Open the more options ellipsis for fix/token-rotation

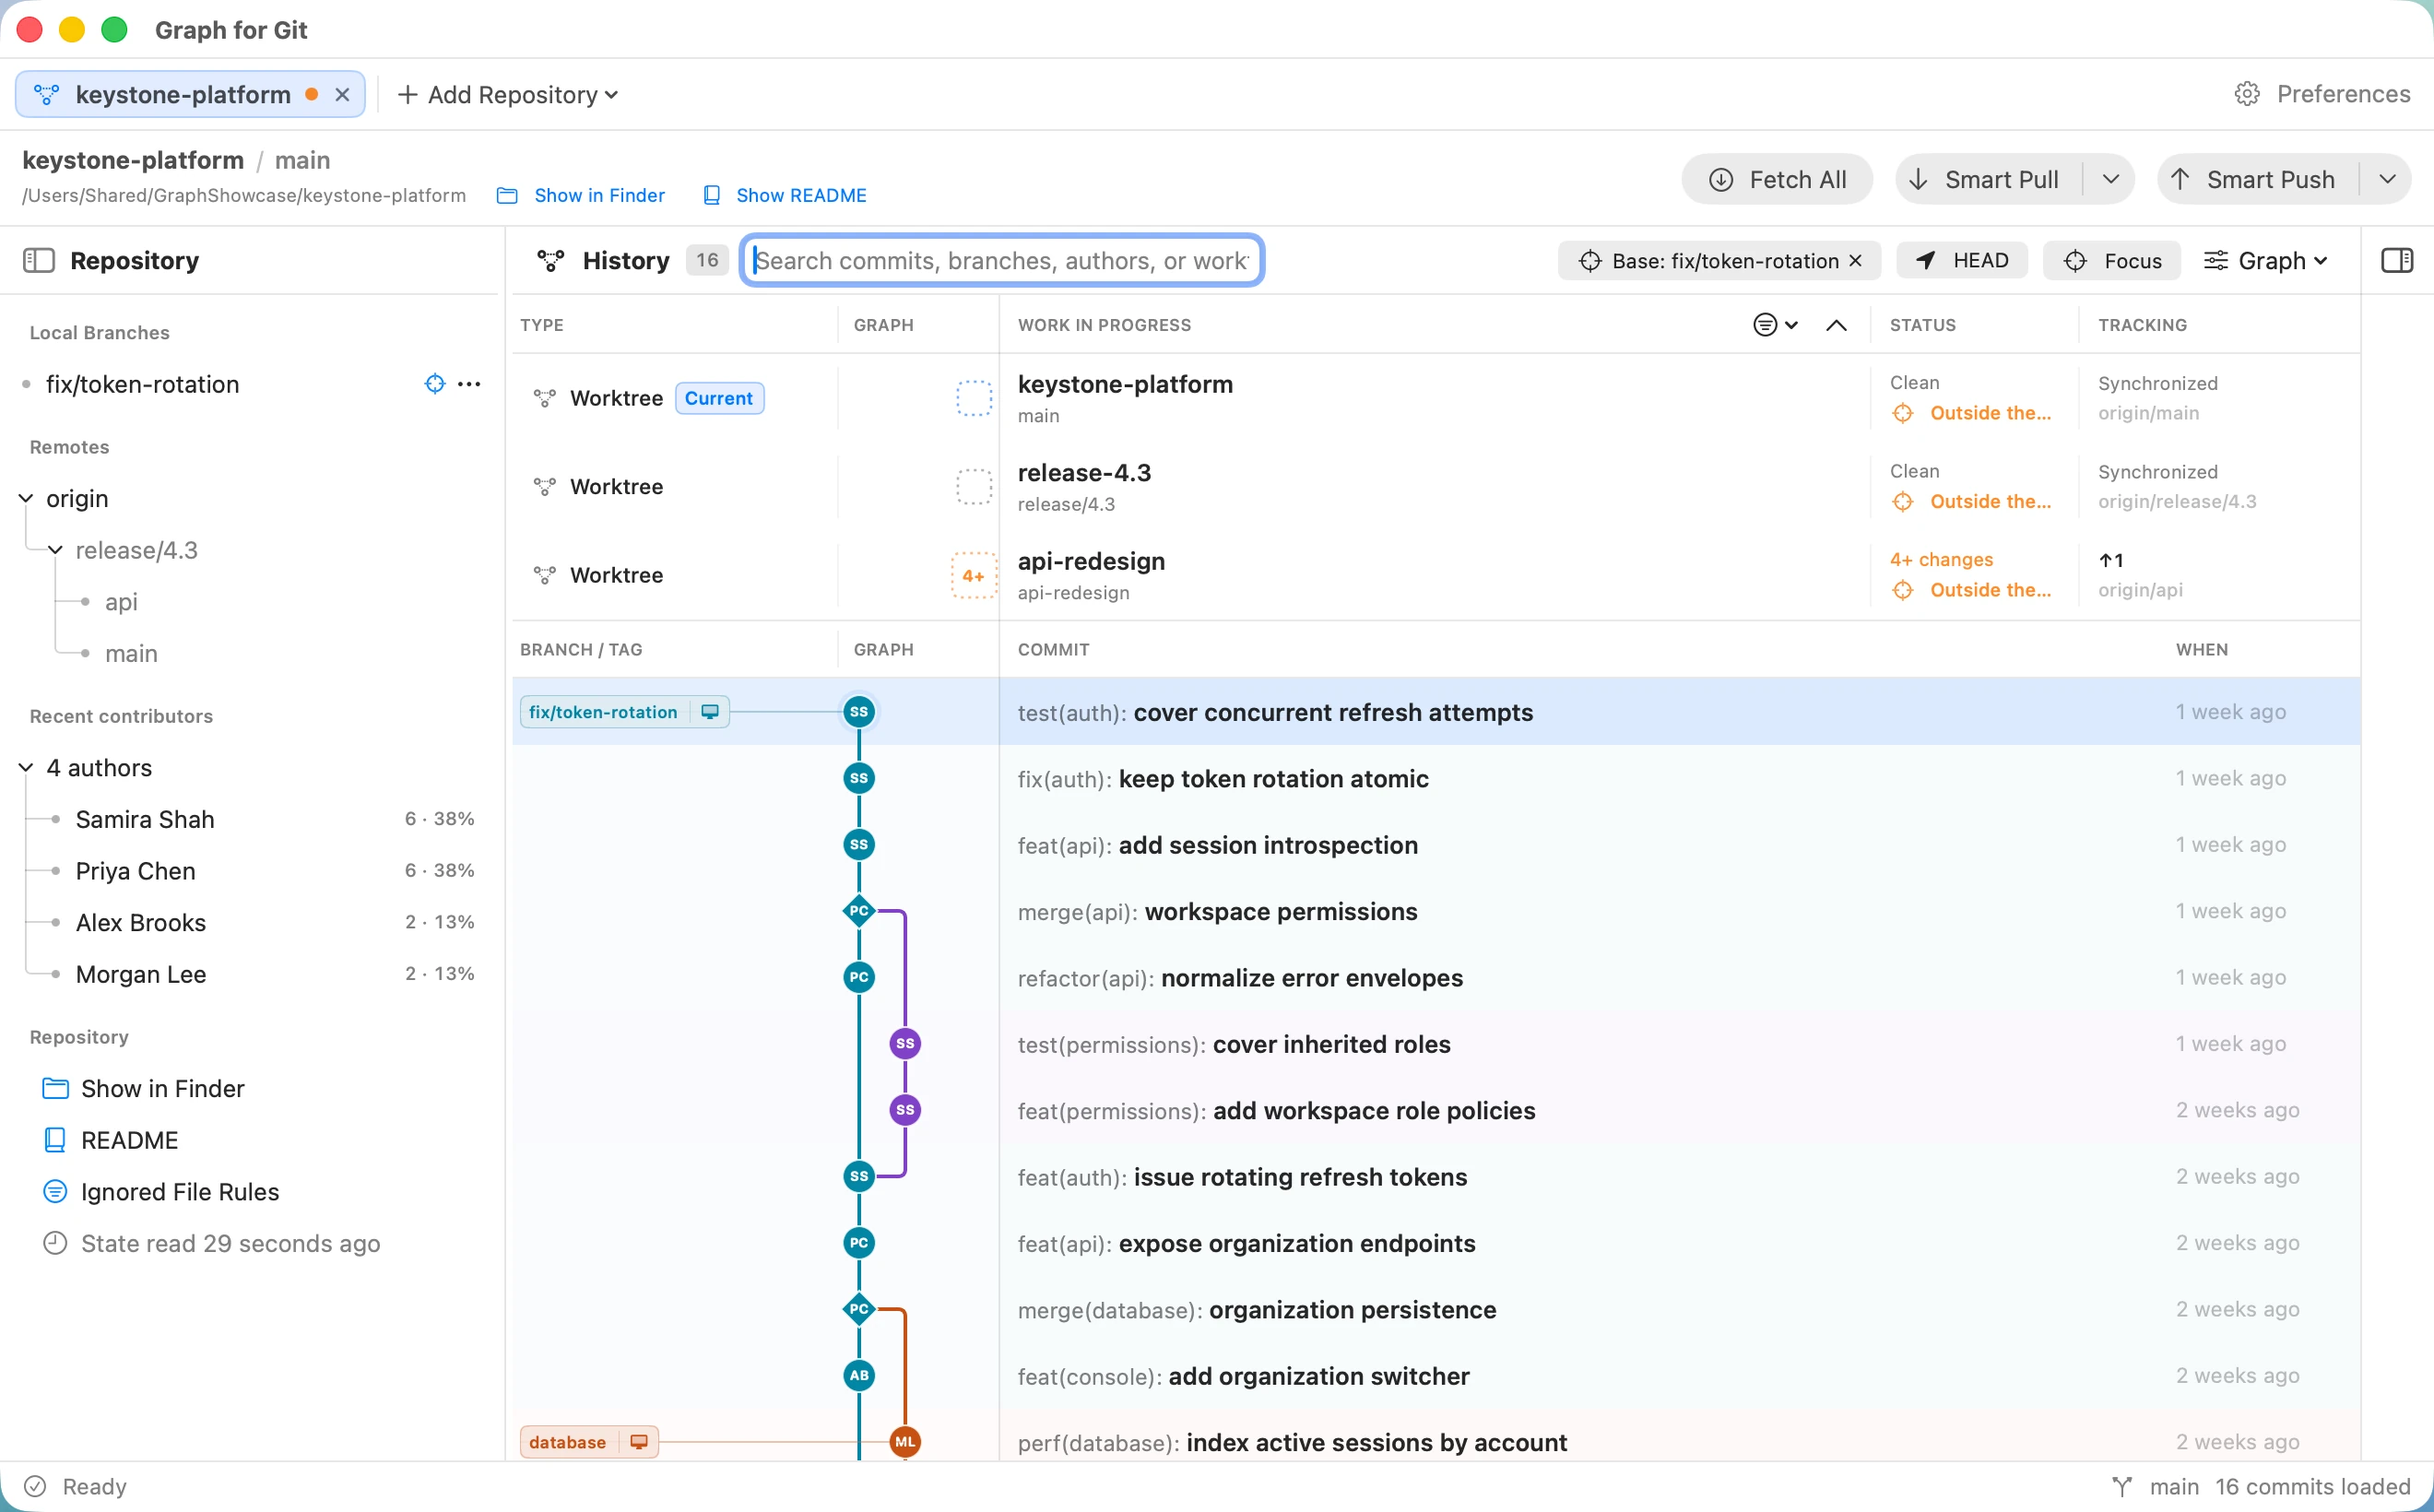(x=469, y=384)
